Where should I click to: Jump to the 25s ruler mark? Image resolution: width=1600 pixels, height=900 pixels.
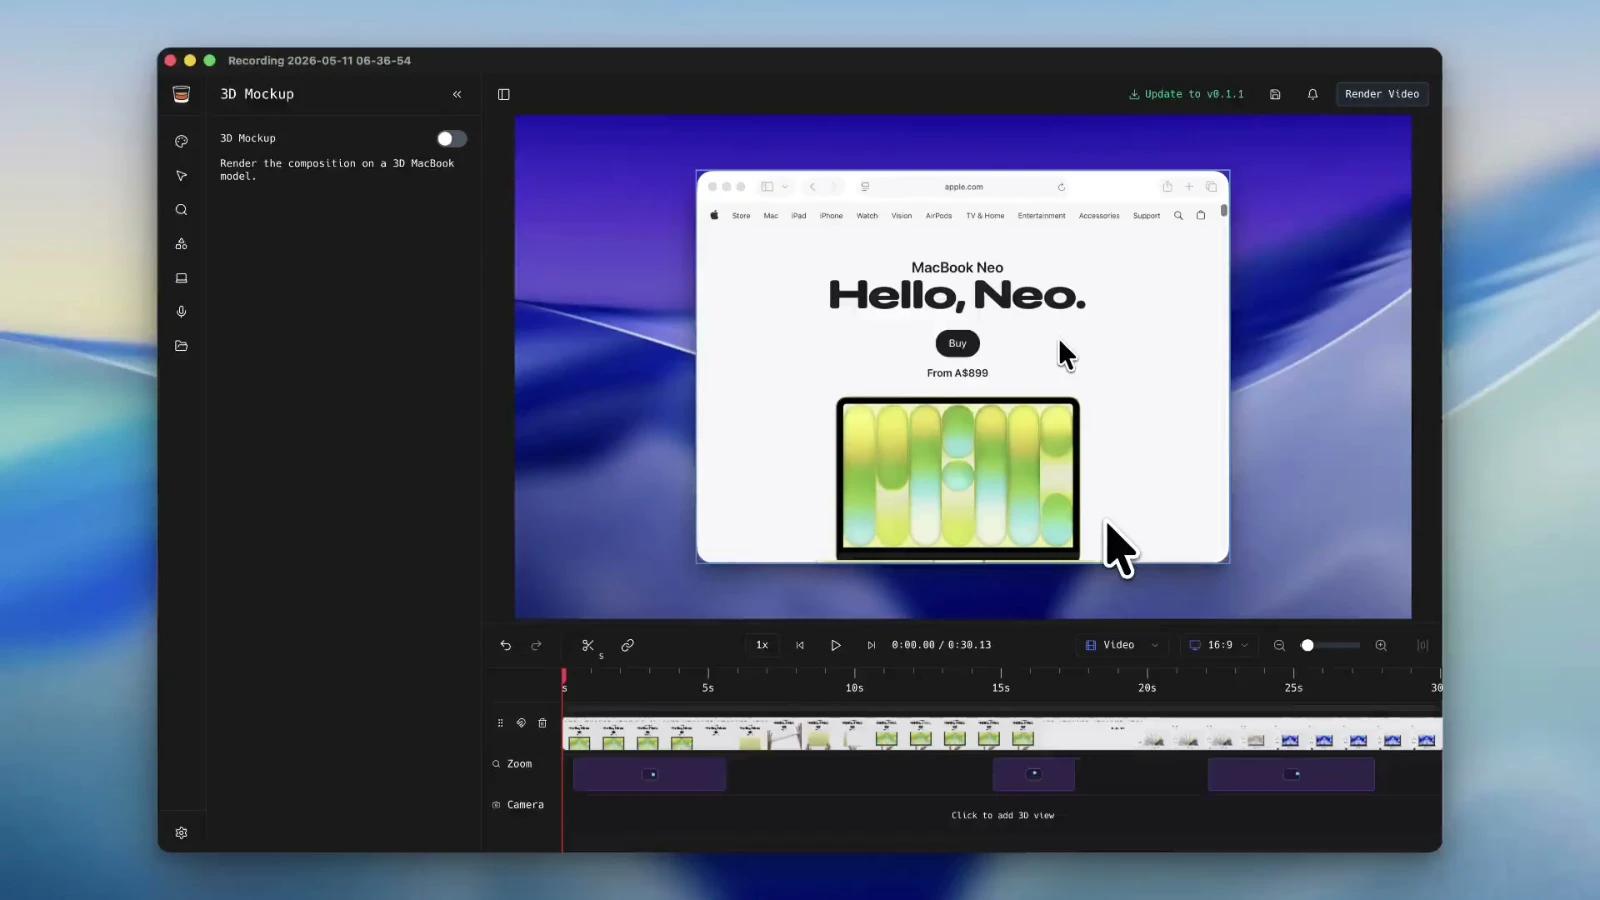[x=1294, y=688]
